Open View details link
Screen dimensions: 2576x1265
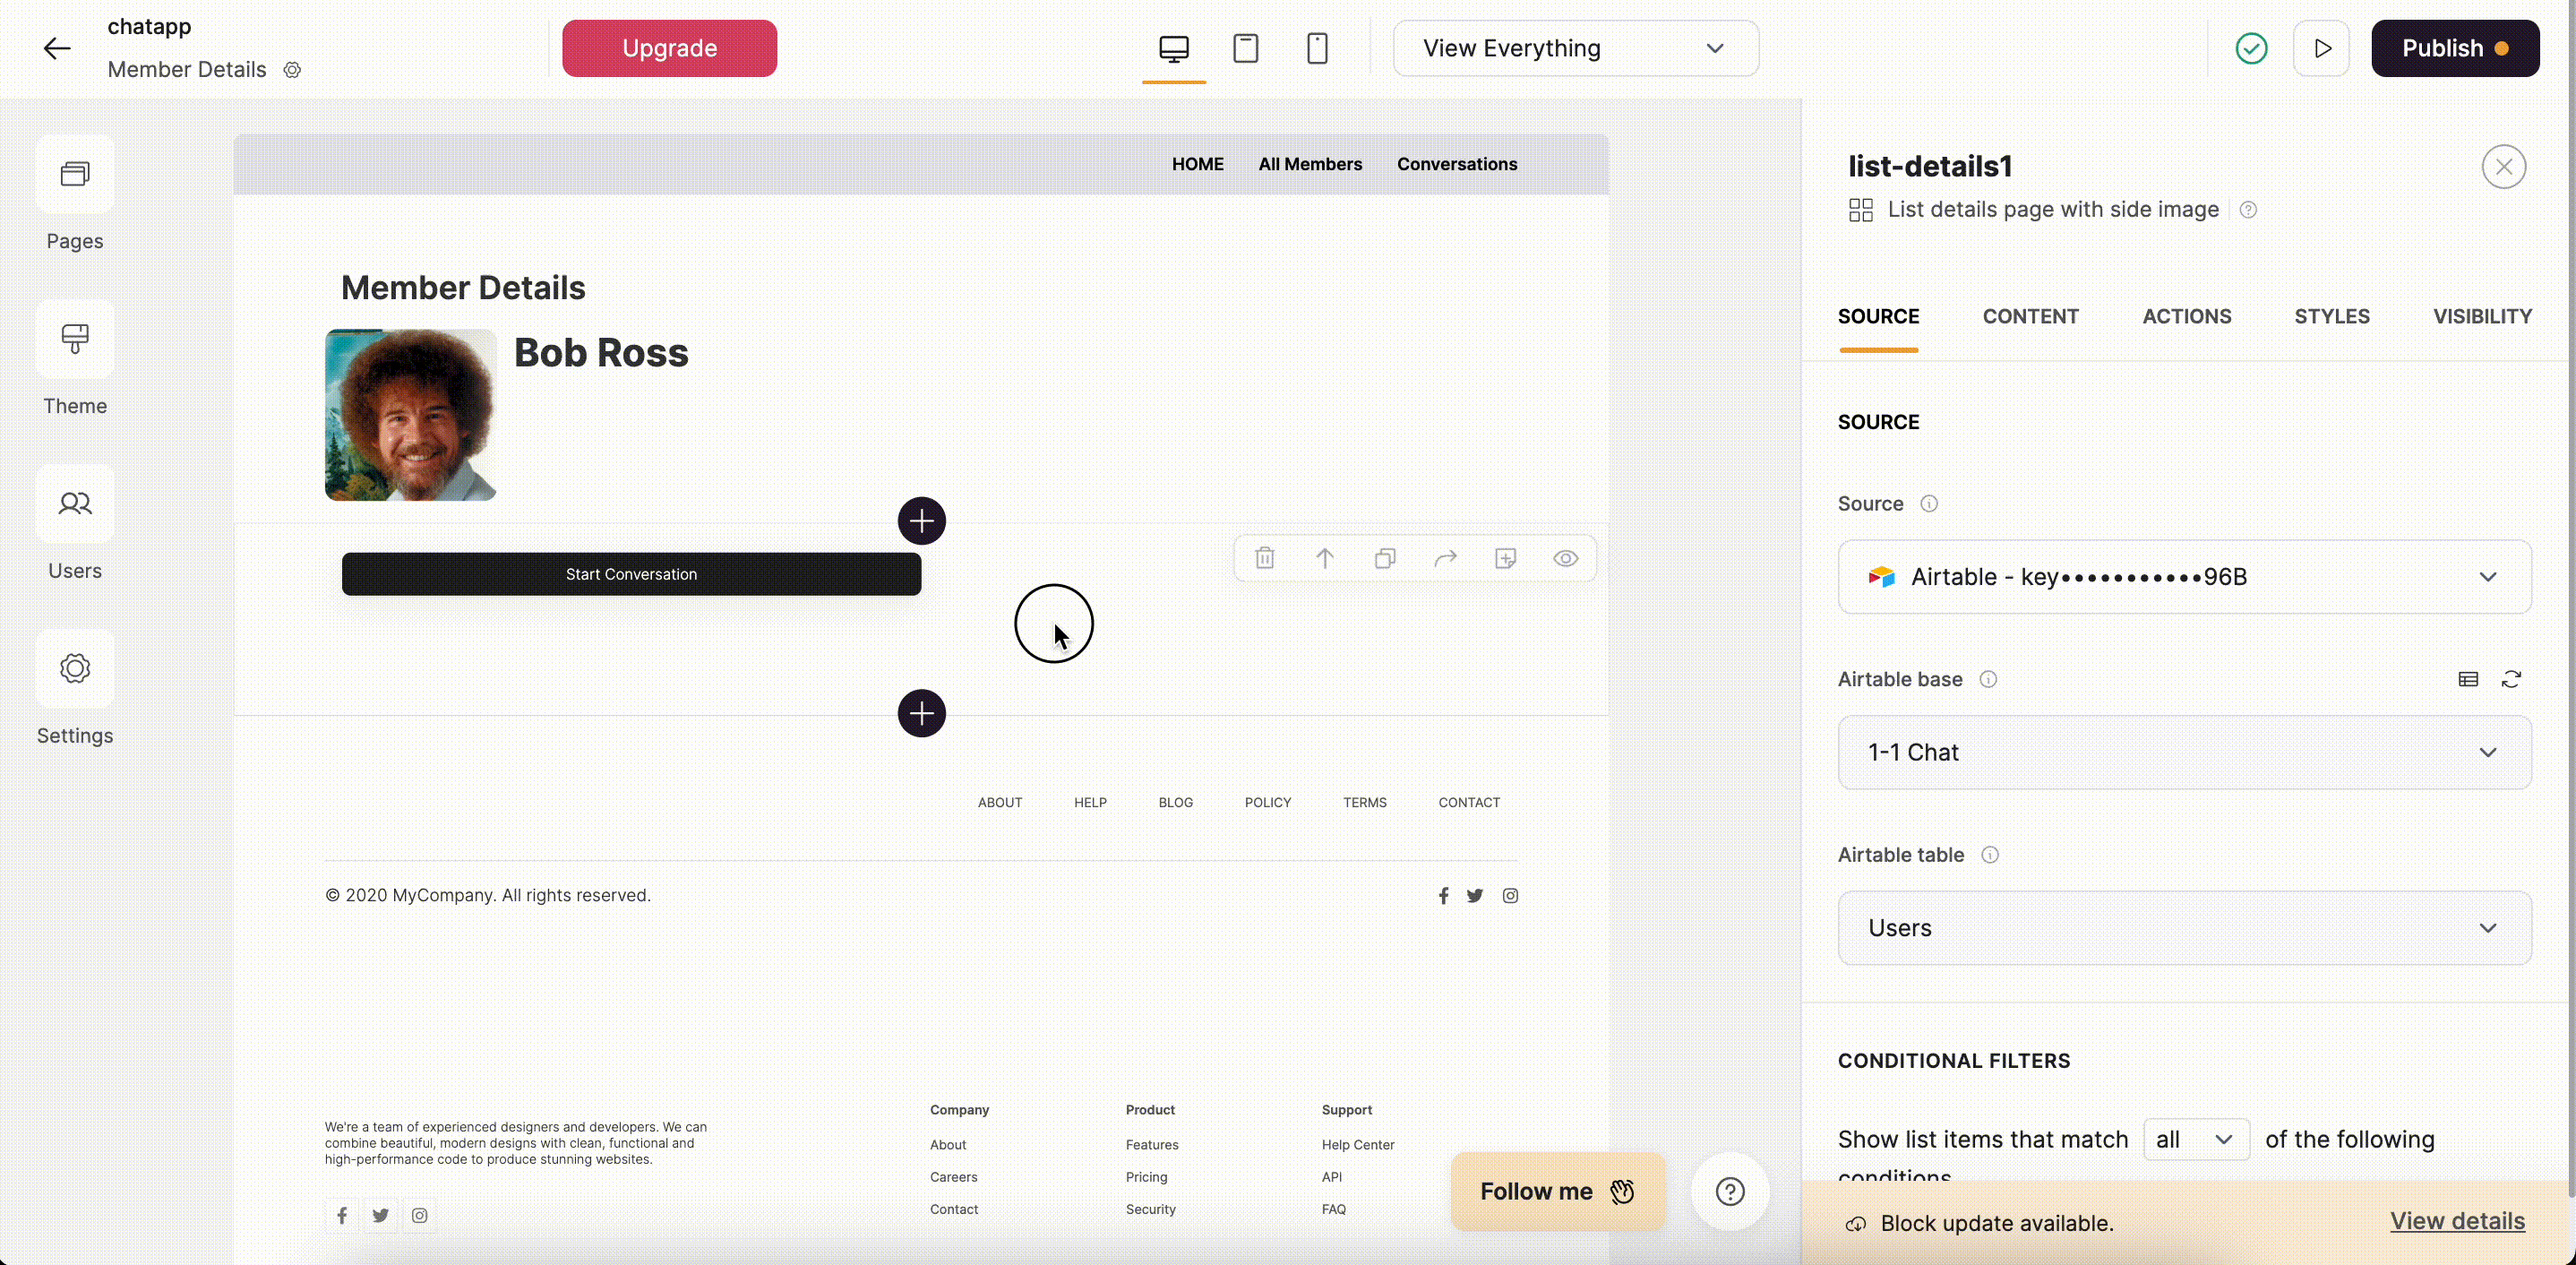[x=2457, y=1221]
